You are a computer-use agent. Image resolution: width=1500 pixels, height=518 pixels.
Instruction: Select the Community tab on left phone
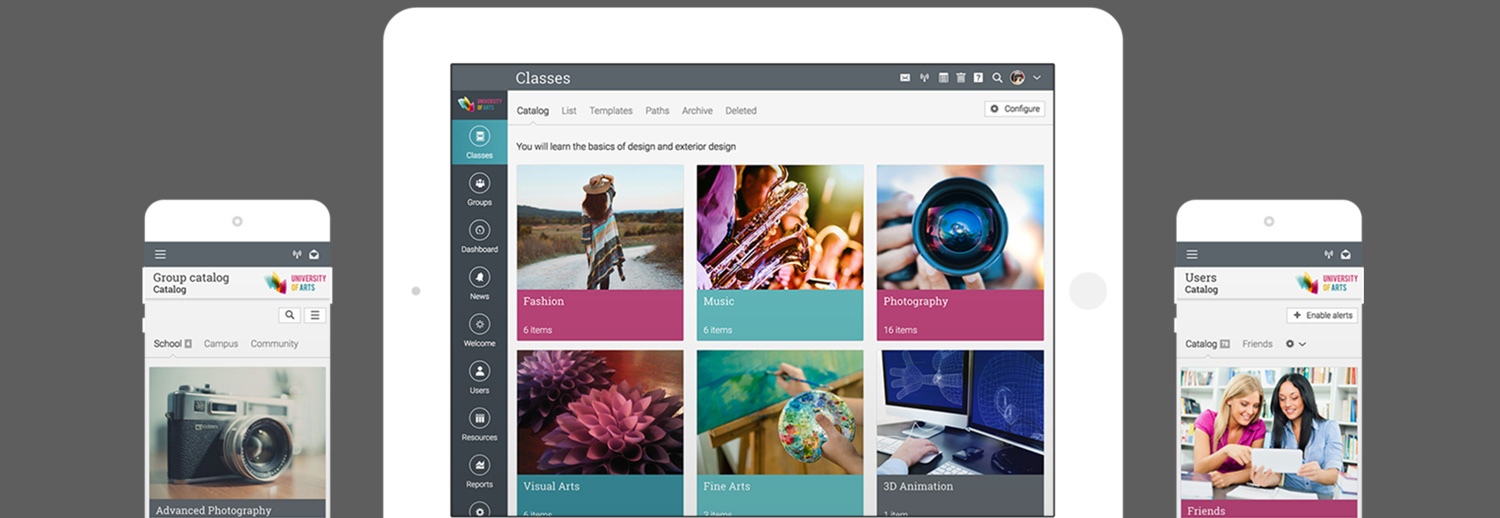click(274, 344)
